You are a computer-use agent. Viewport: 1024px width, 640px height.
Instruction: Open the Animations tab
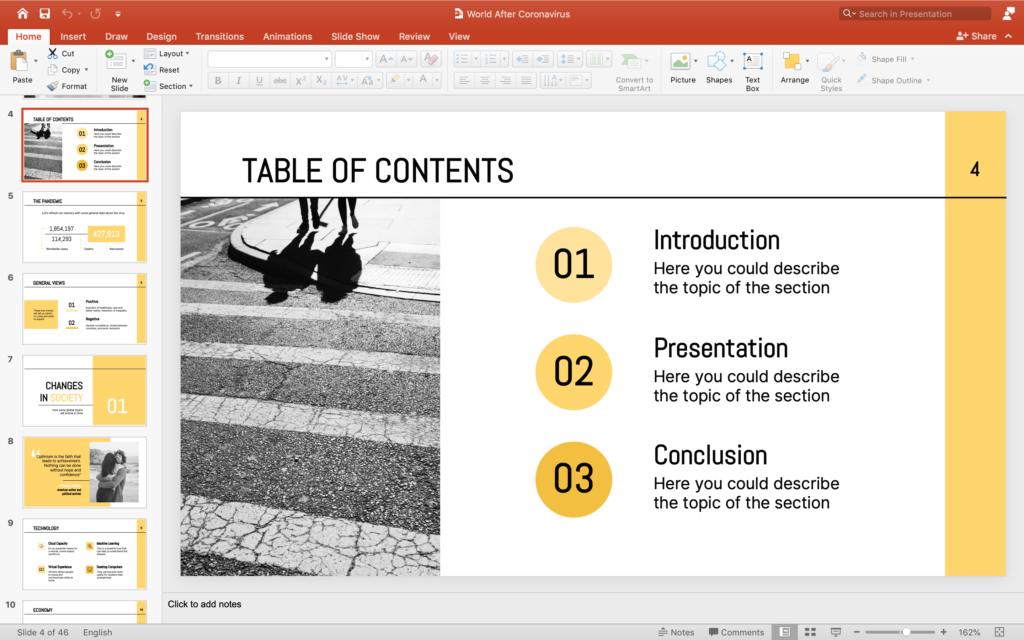click(x=287, y=36)
